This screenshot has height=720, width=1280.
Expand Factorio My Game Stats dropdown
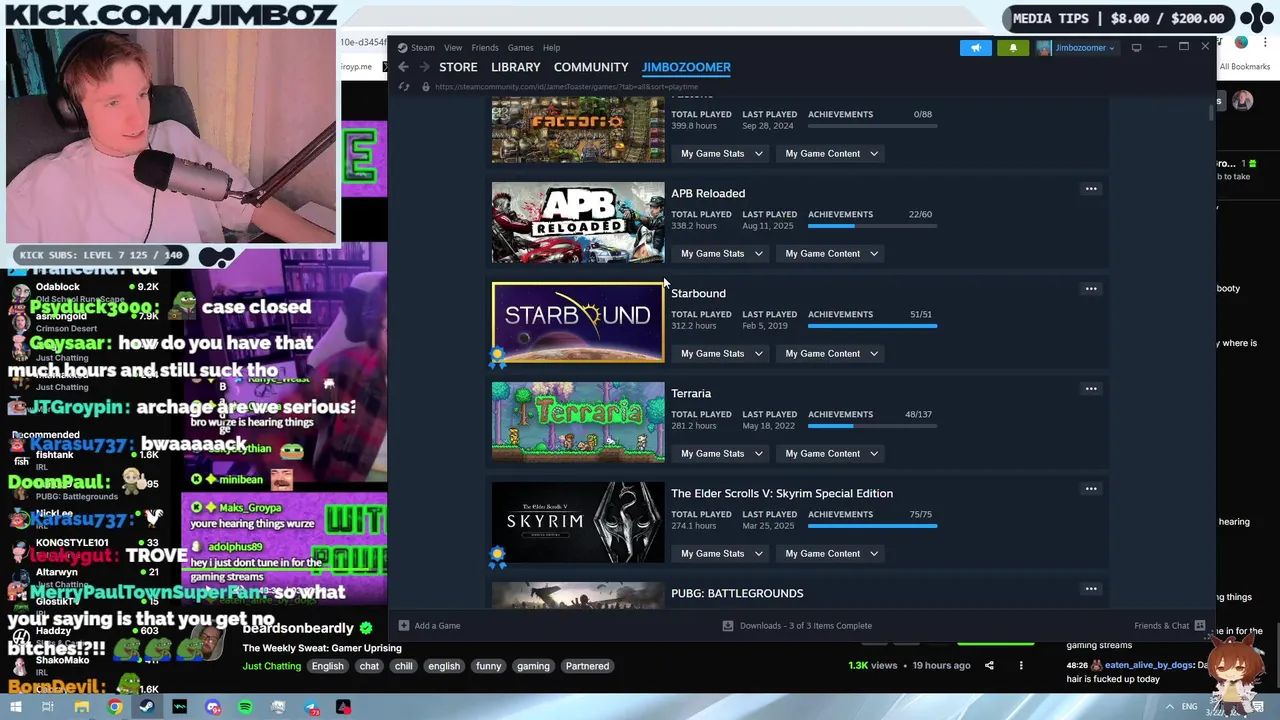click(721, 153)
